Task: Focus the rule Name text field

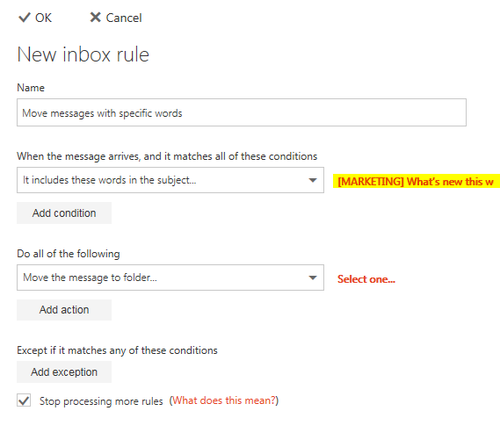Action: click(x=242, y=112)
